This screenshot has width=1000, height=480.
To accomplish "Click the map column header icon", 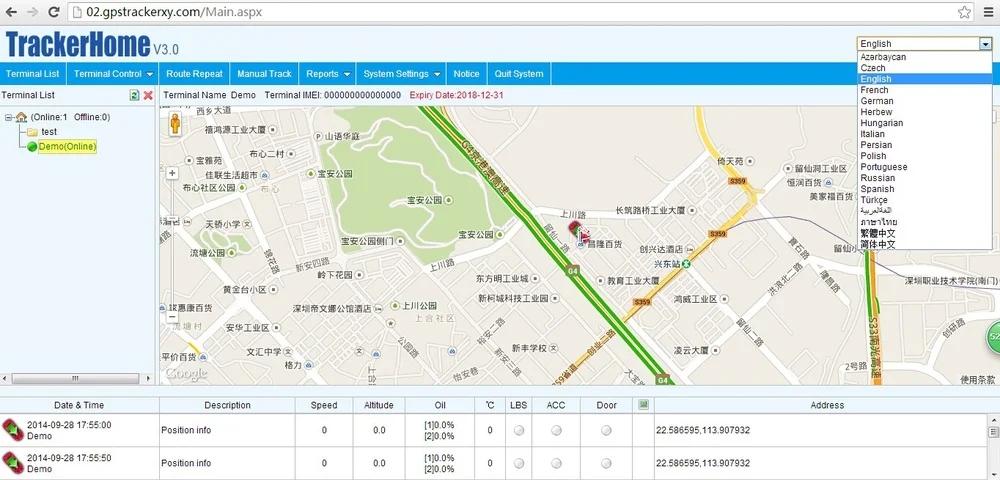I will pos(643,404).
